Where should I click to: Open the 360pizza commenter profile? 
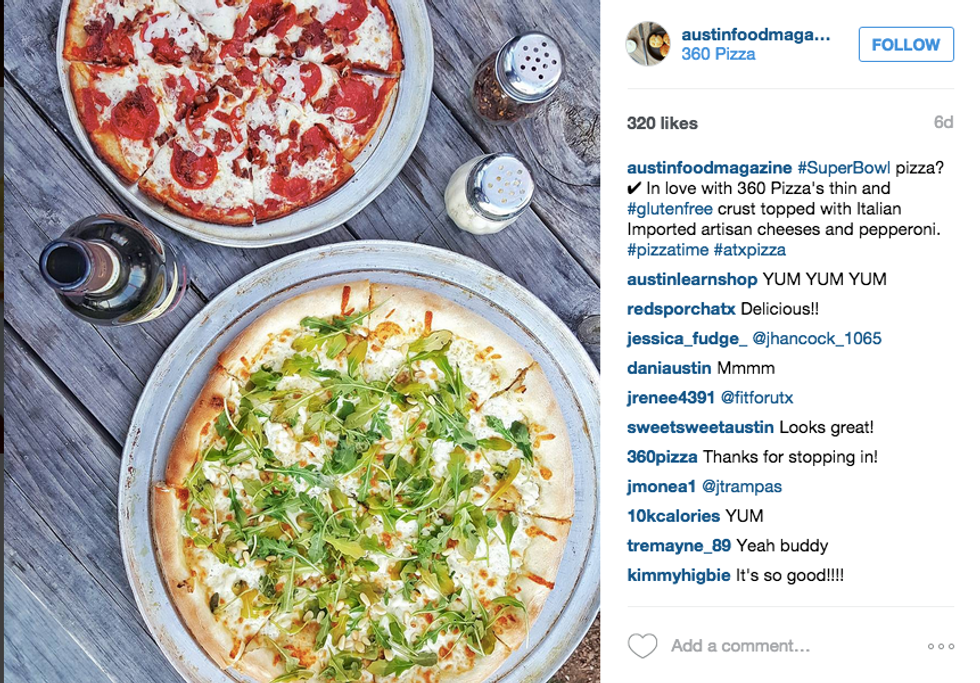point(662,457)
